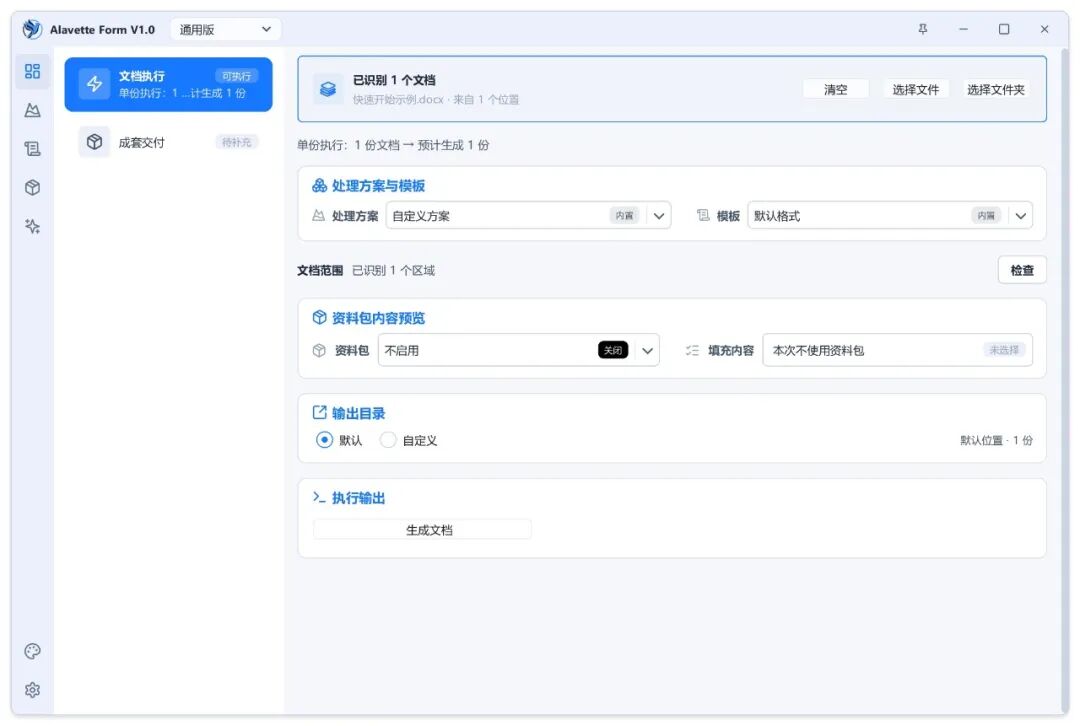Image resolution: width=1080 pixels, height=726 pixels.
Task: Click the list icon next to 填充内容
Action: pyautogui.click(x=692, y=350)
